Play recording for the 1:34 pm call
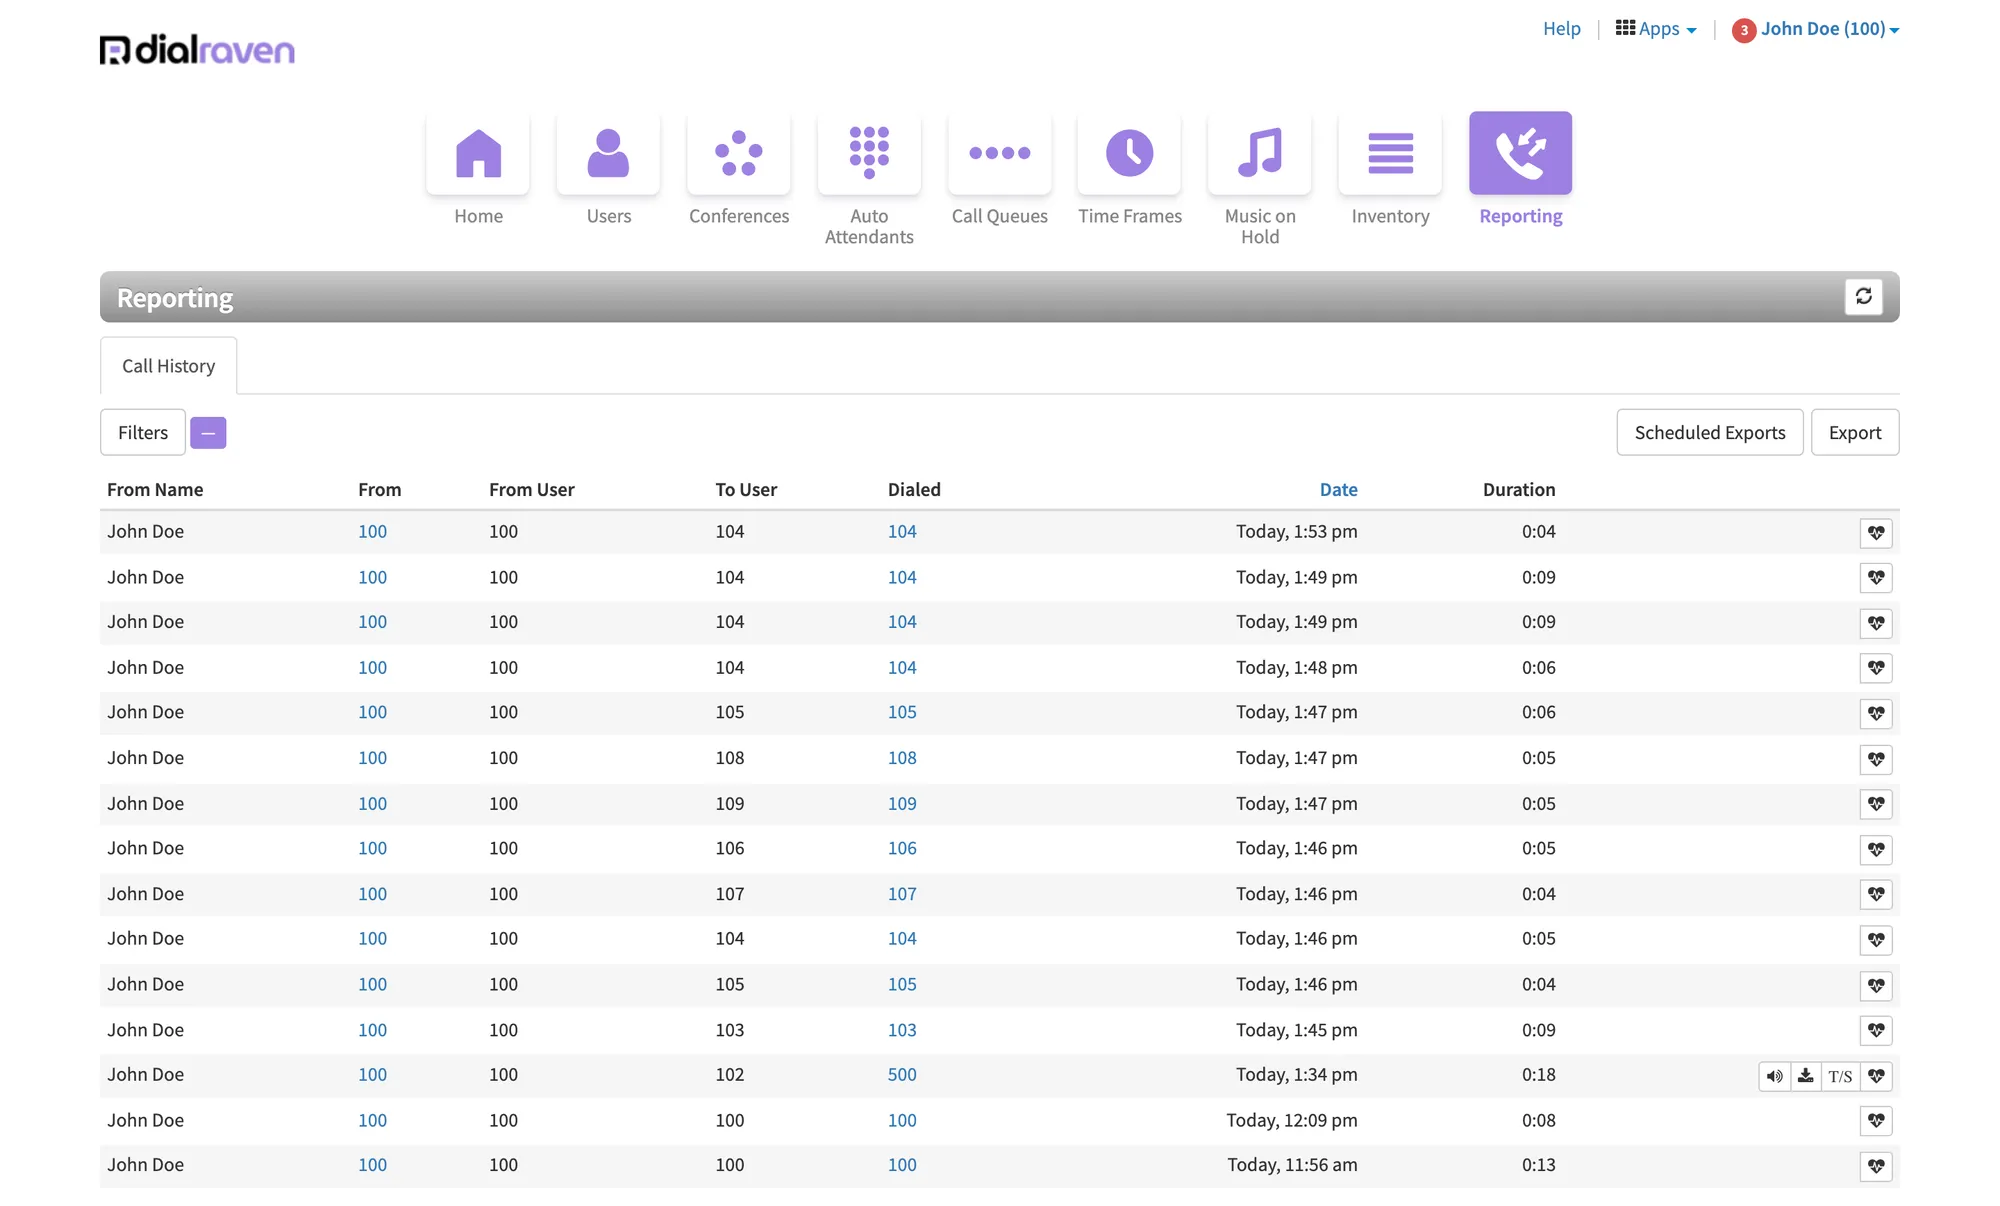The image size is (2000, 1206). point(1774,1076)
